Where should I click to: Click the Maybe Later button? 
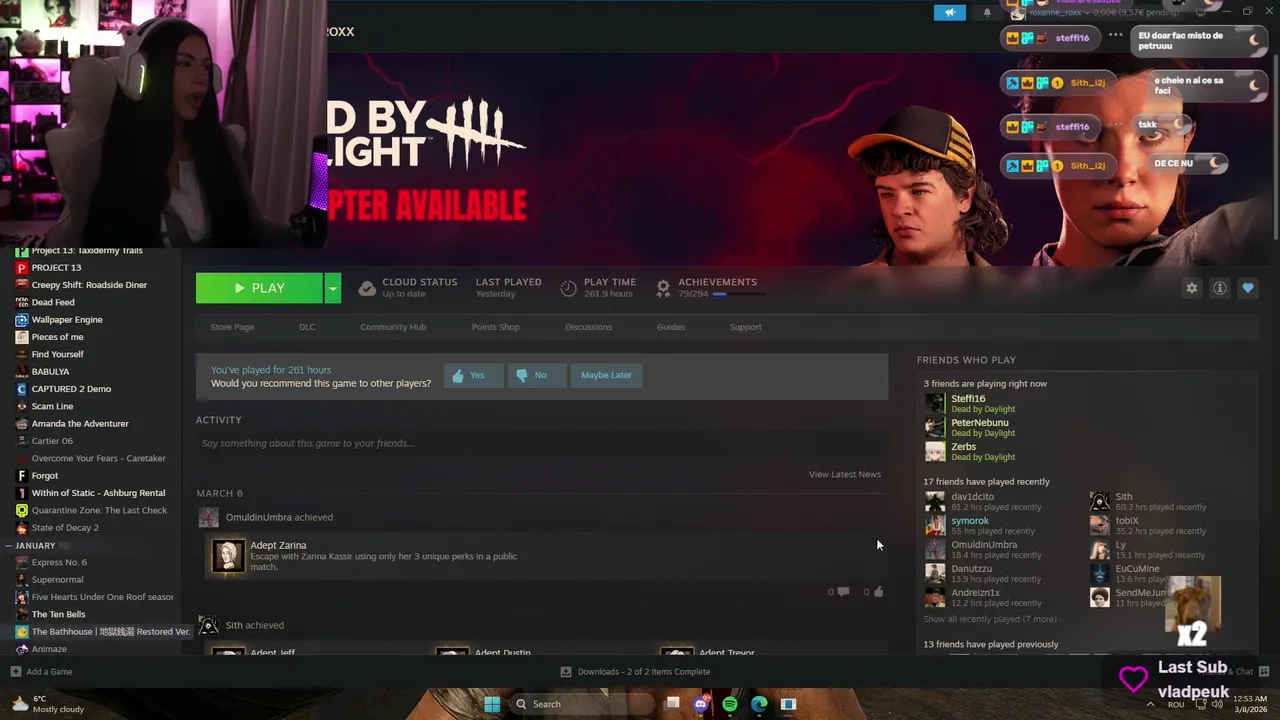(x=606, y=375)
